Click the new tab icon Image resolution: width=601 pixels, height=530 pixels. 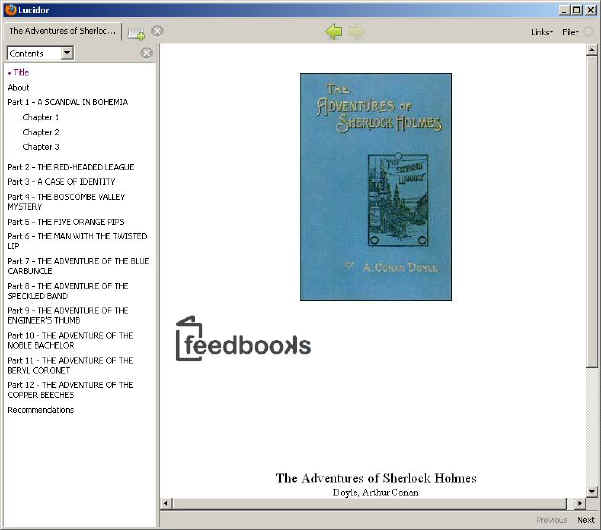(x=135, y=32)
